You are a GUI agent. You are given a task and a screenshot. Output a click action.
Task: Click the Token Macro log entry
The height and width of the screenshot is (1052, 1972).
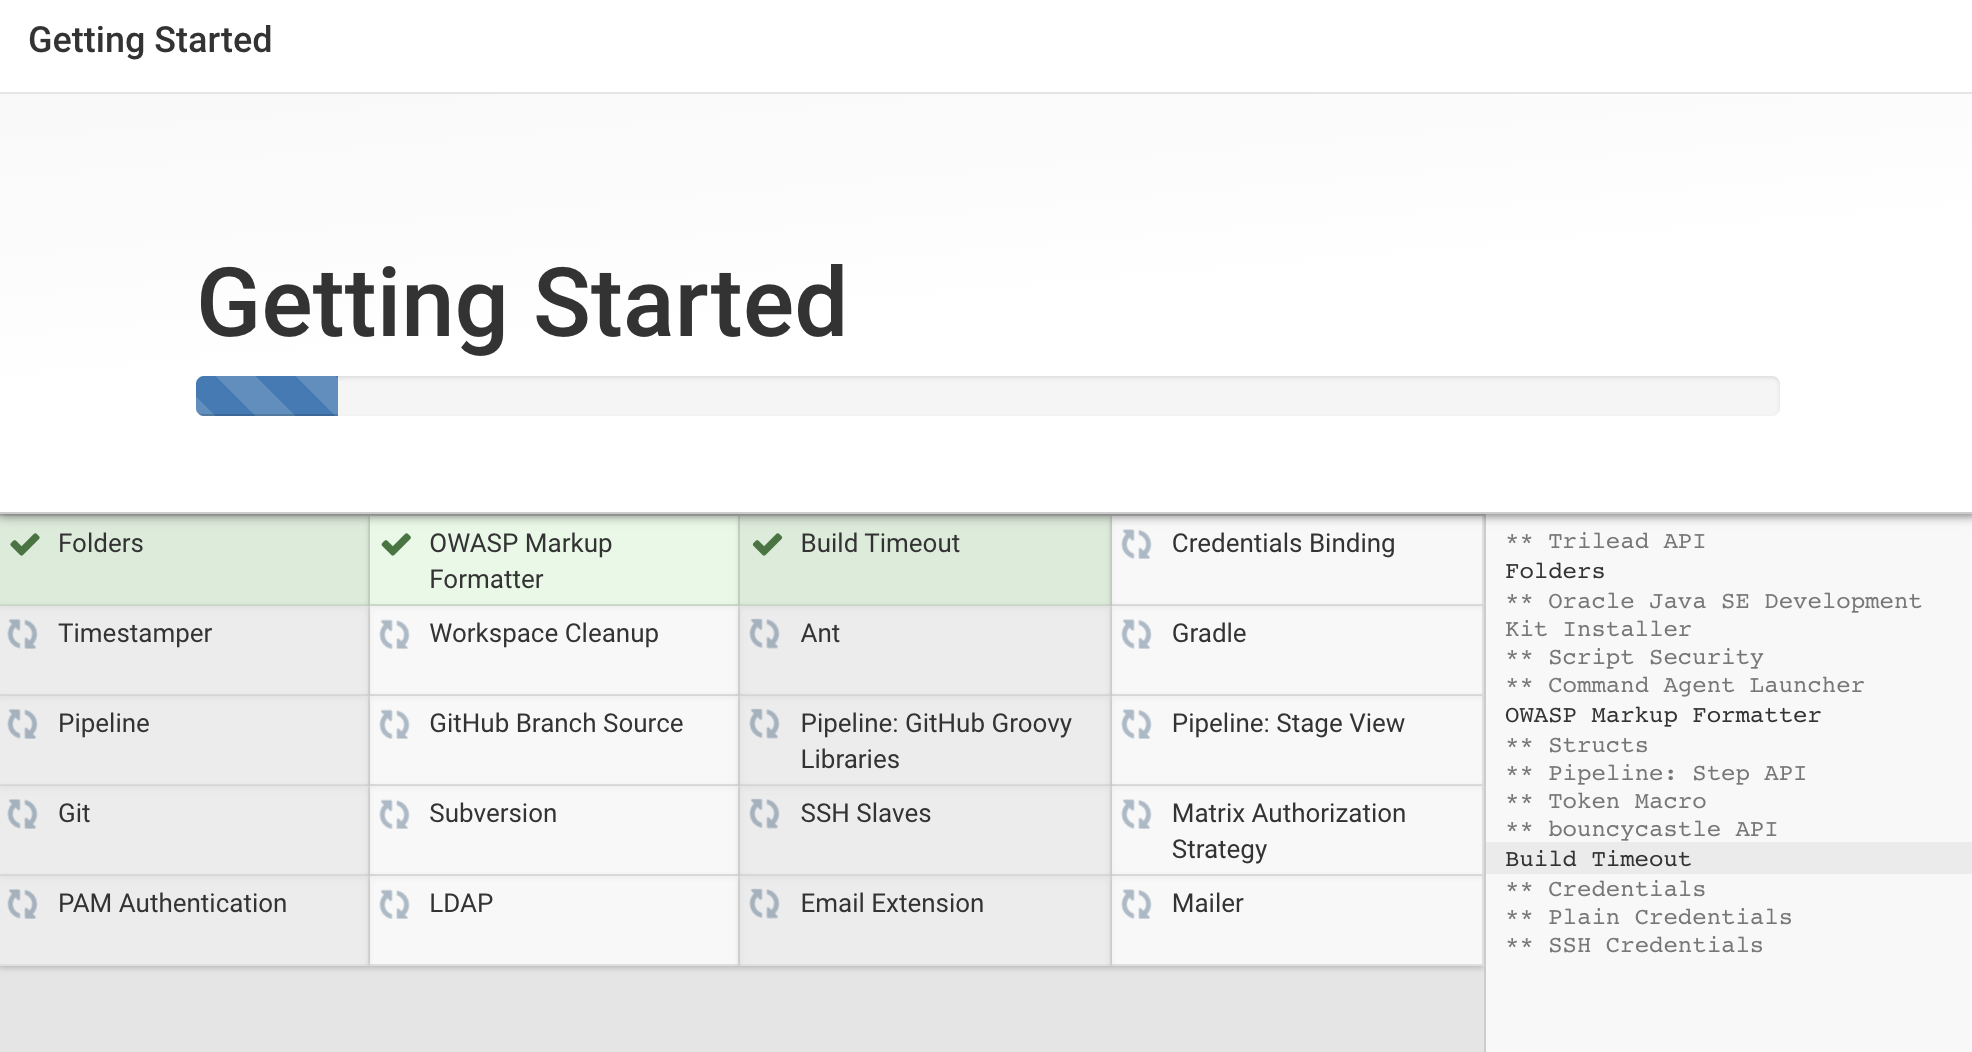click(x=1606, y=801)
